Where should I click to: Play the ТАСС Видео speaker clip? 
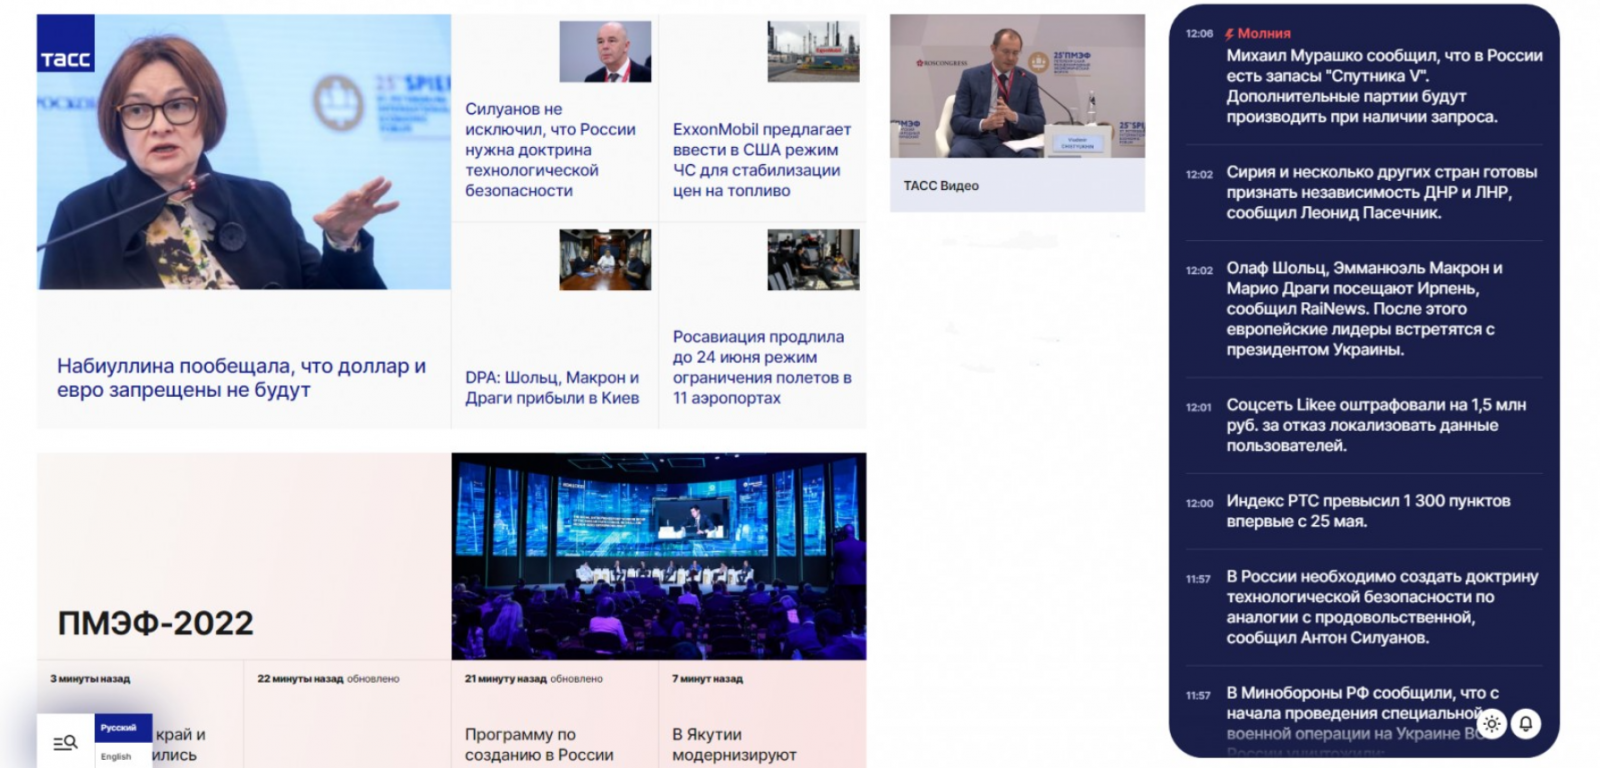[1017, 86]
